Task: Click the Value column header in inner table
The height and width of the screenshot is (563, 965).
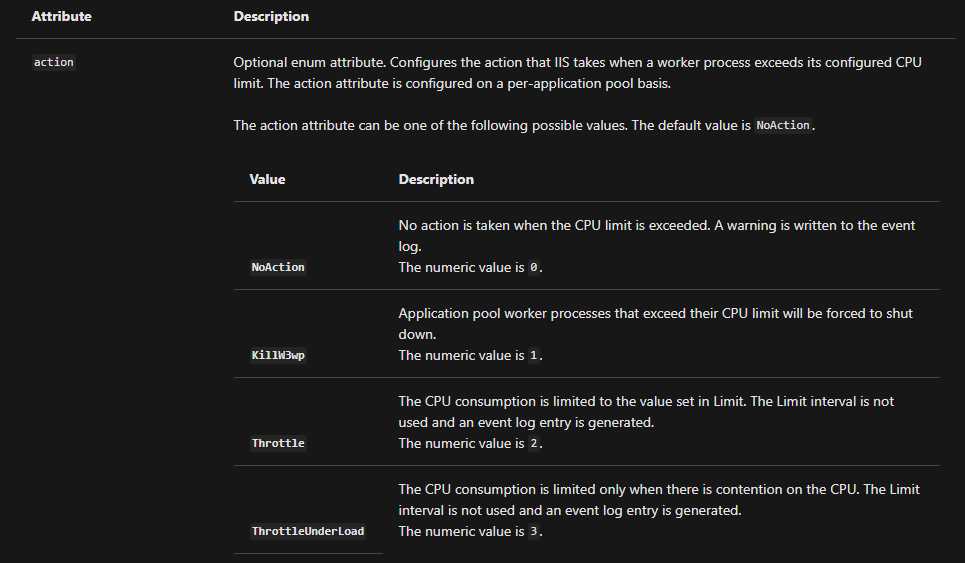Action: (267, 179)
